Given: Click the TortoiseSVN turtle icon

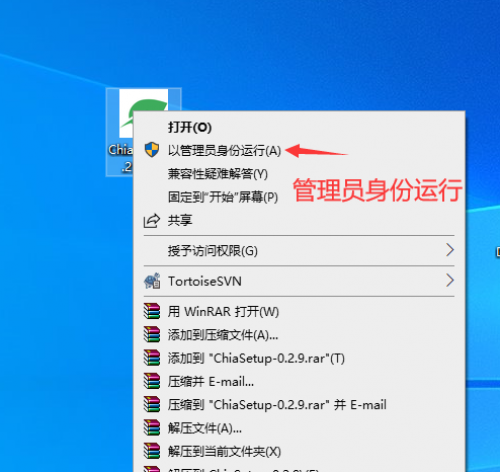Looking at the screenshot, I should click(x=152, y=281).
